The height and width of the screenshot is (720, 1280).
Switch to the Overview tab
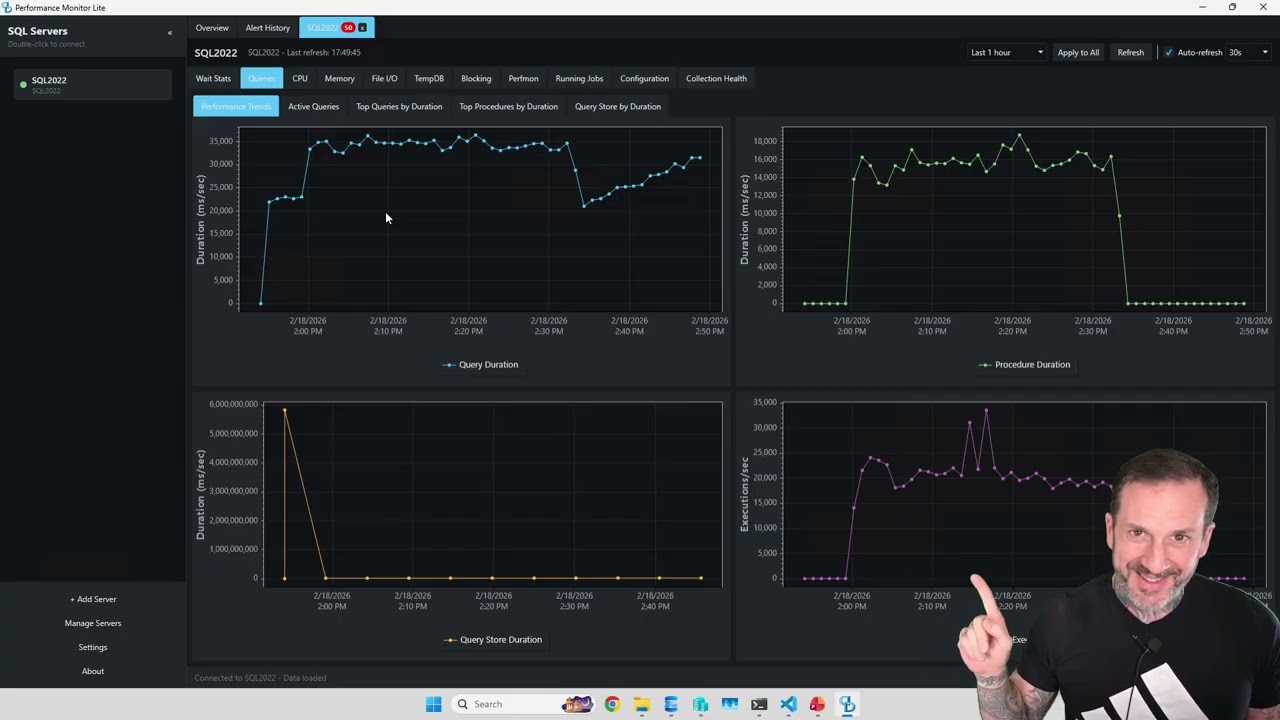coord(212,28)
